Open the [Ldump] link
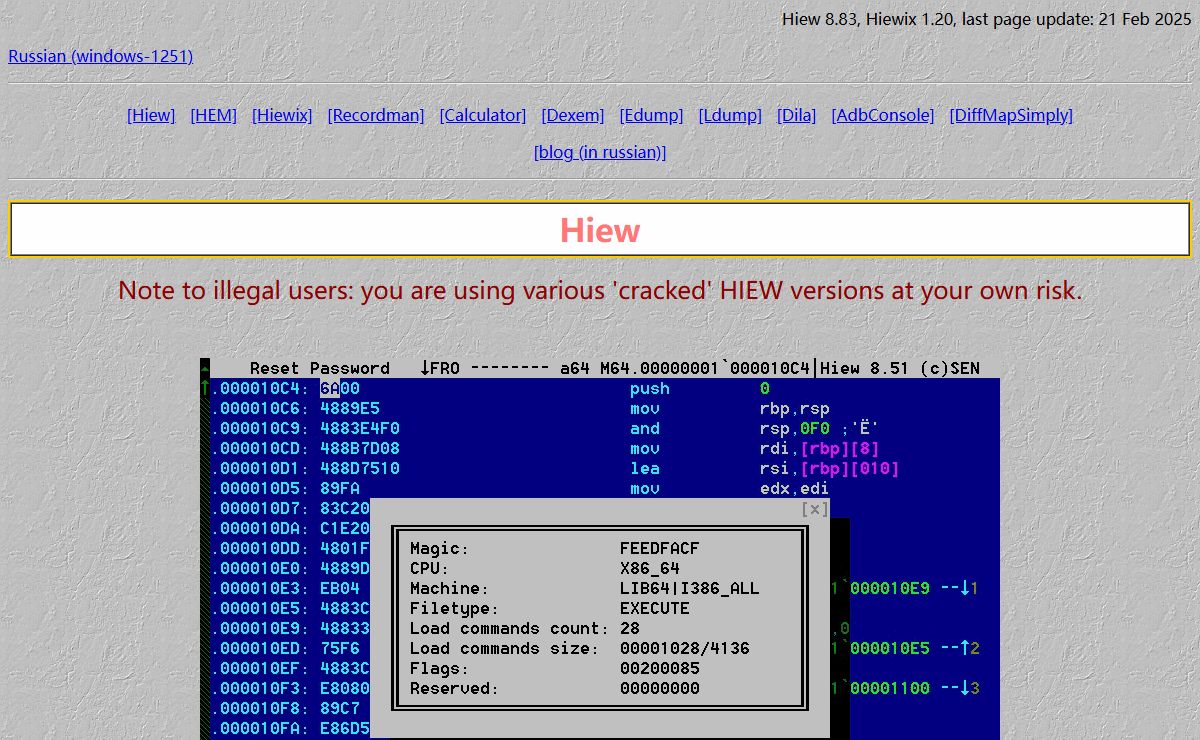This screenshot has height=740, width=1200. [x=730, y=115]
